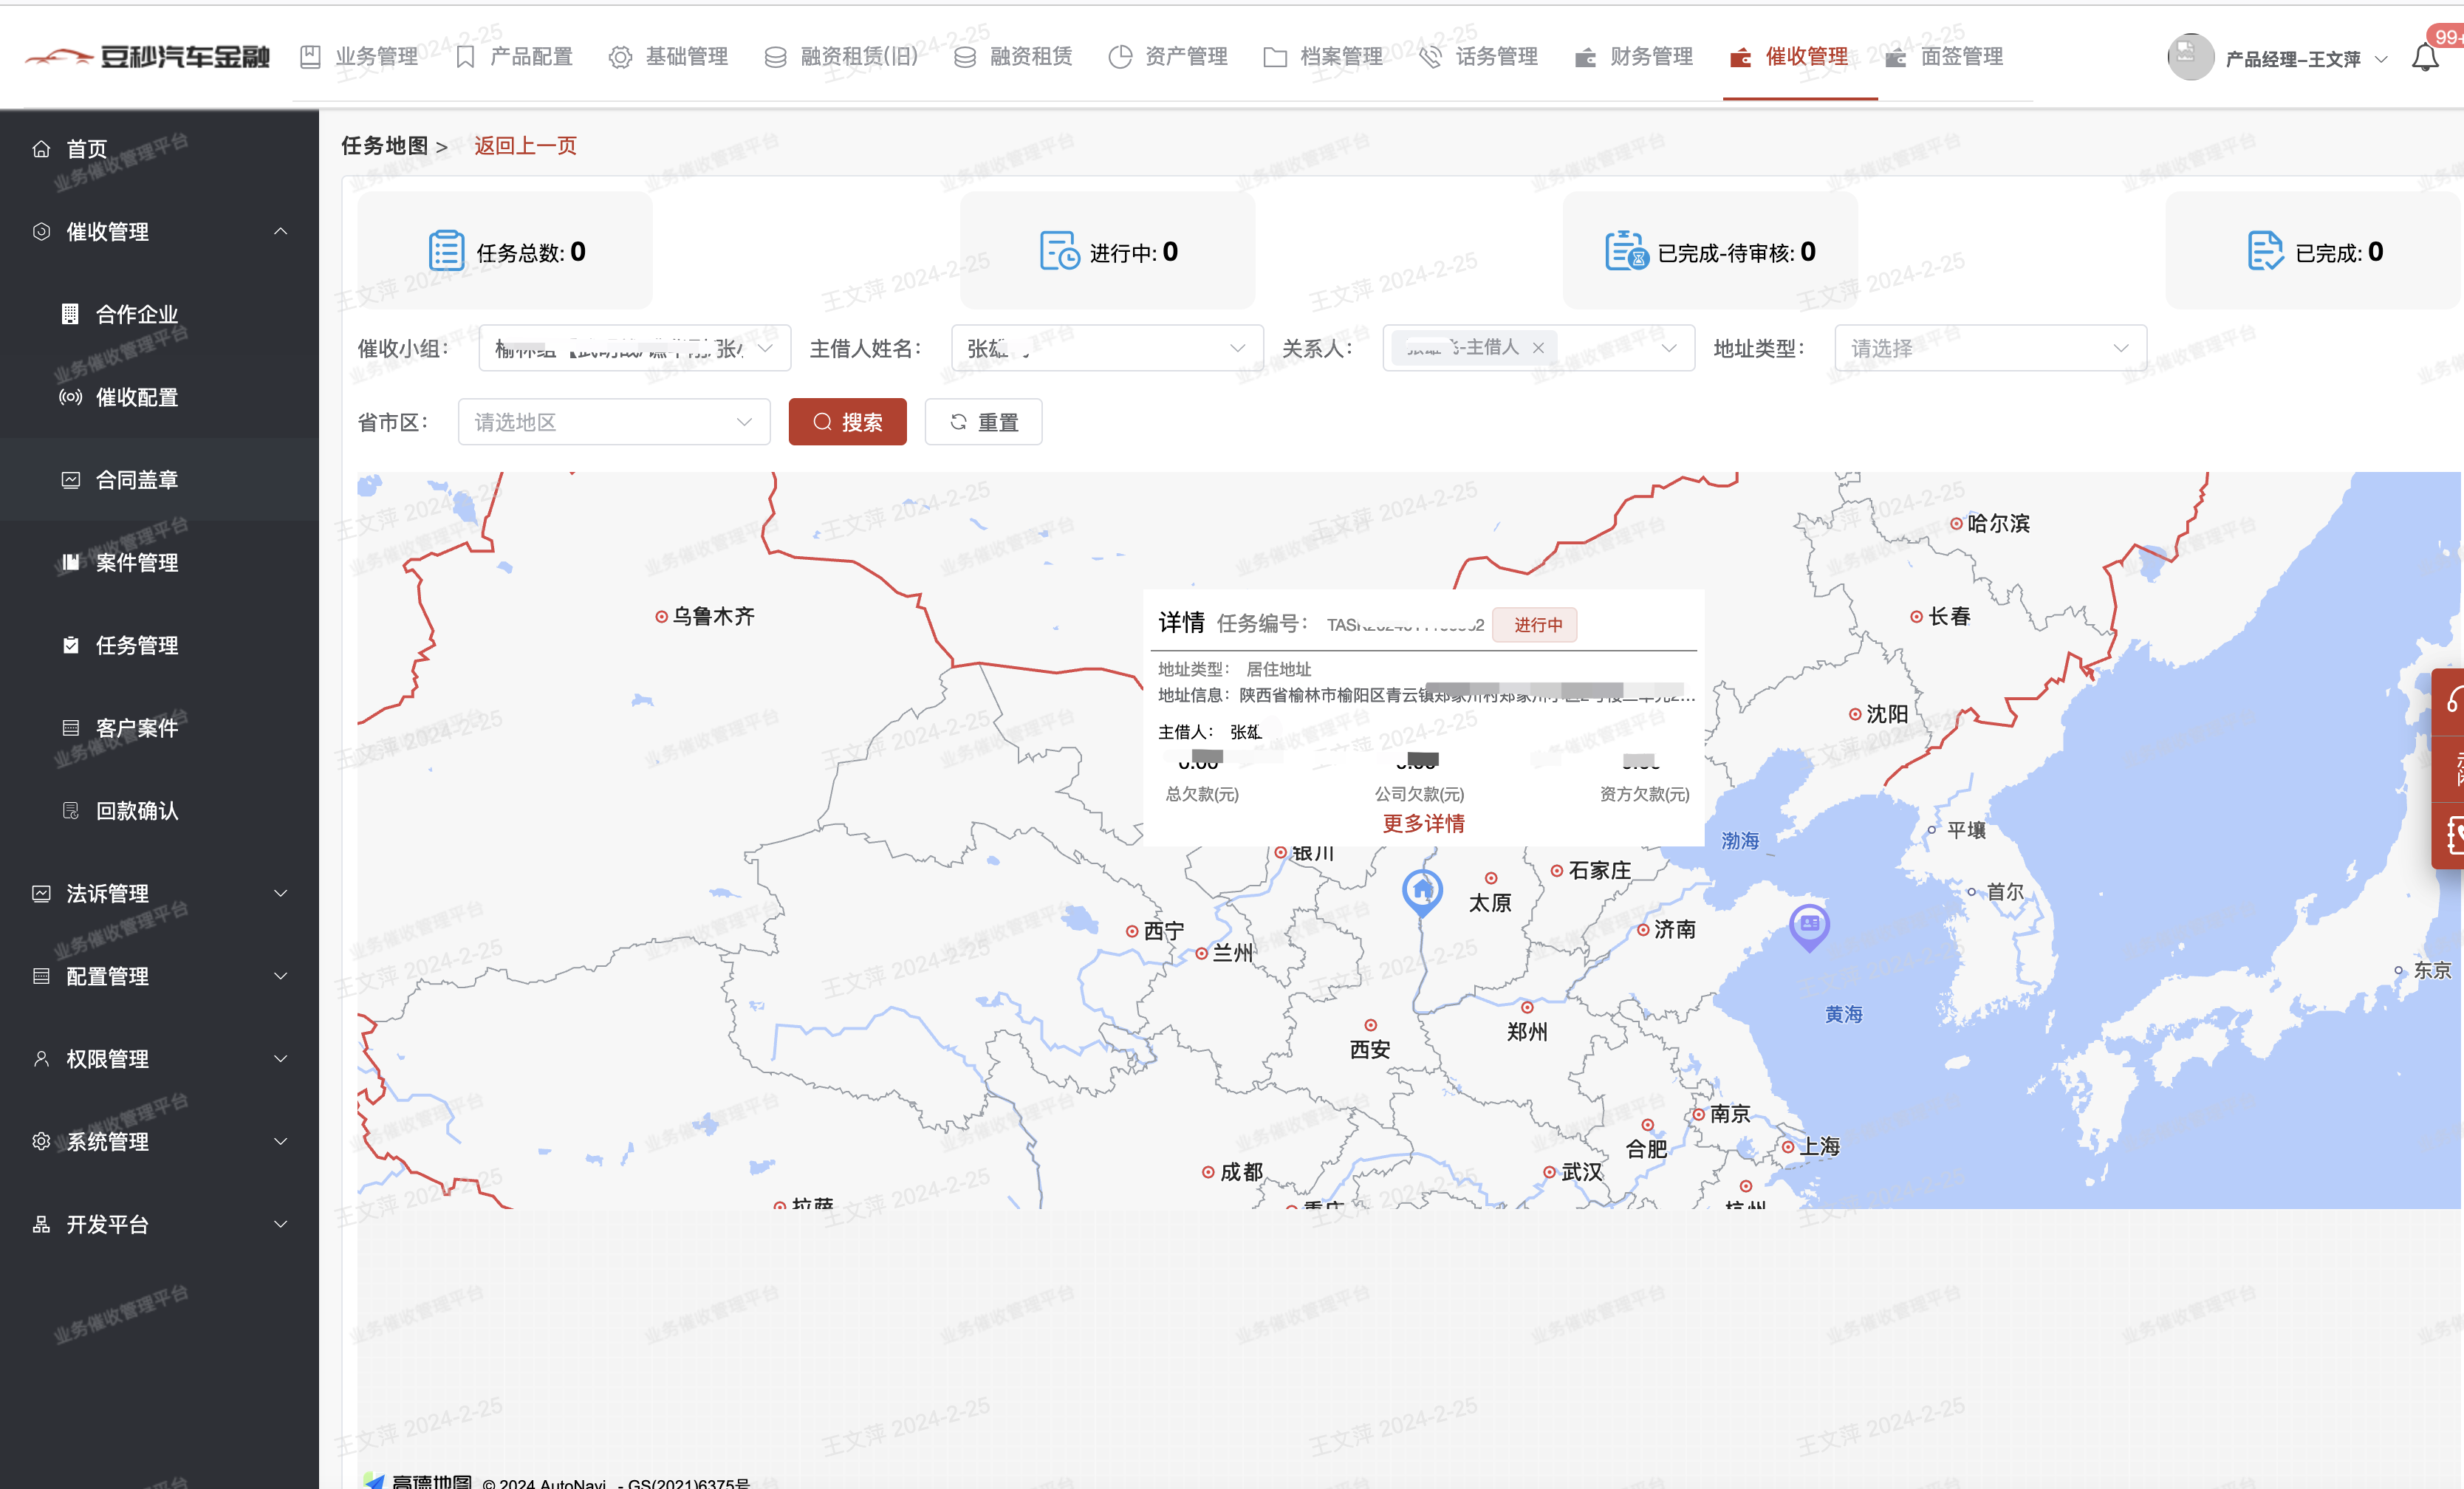Remove the 主借人 tag from 关系人

click(1538, 348)
